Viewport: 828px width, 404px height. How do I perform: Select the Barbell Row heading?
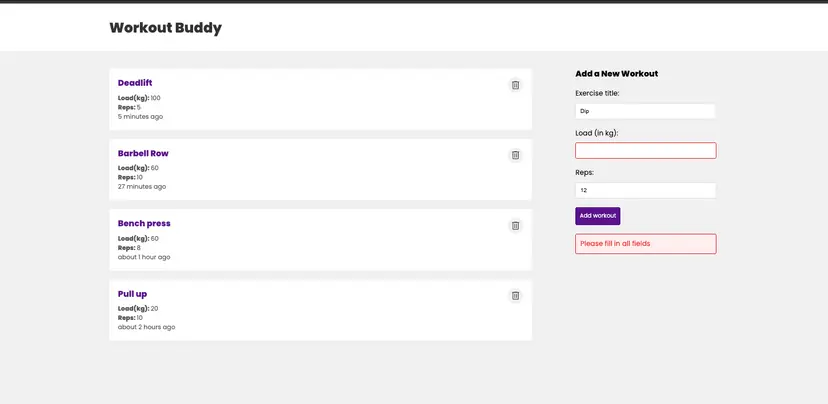[x=143, y=153]
